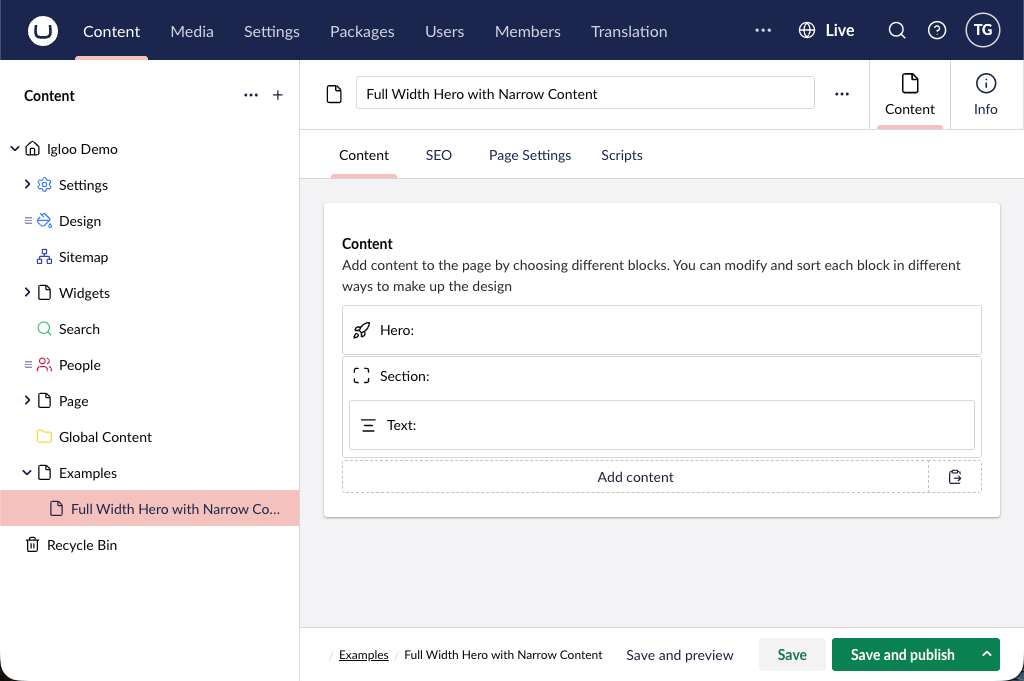This screenshot has height=681, width=1024.
Task: Click the Save button
Action: tap(792, 654)
